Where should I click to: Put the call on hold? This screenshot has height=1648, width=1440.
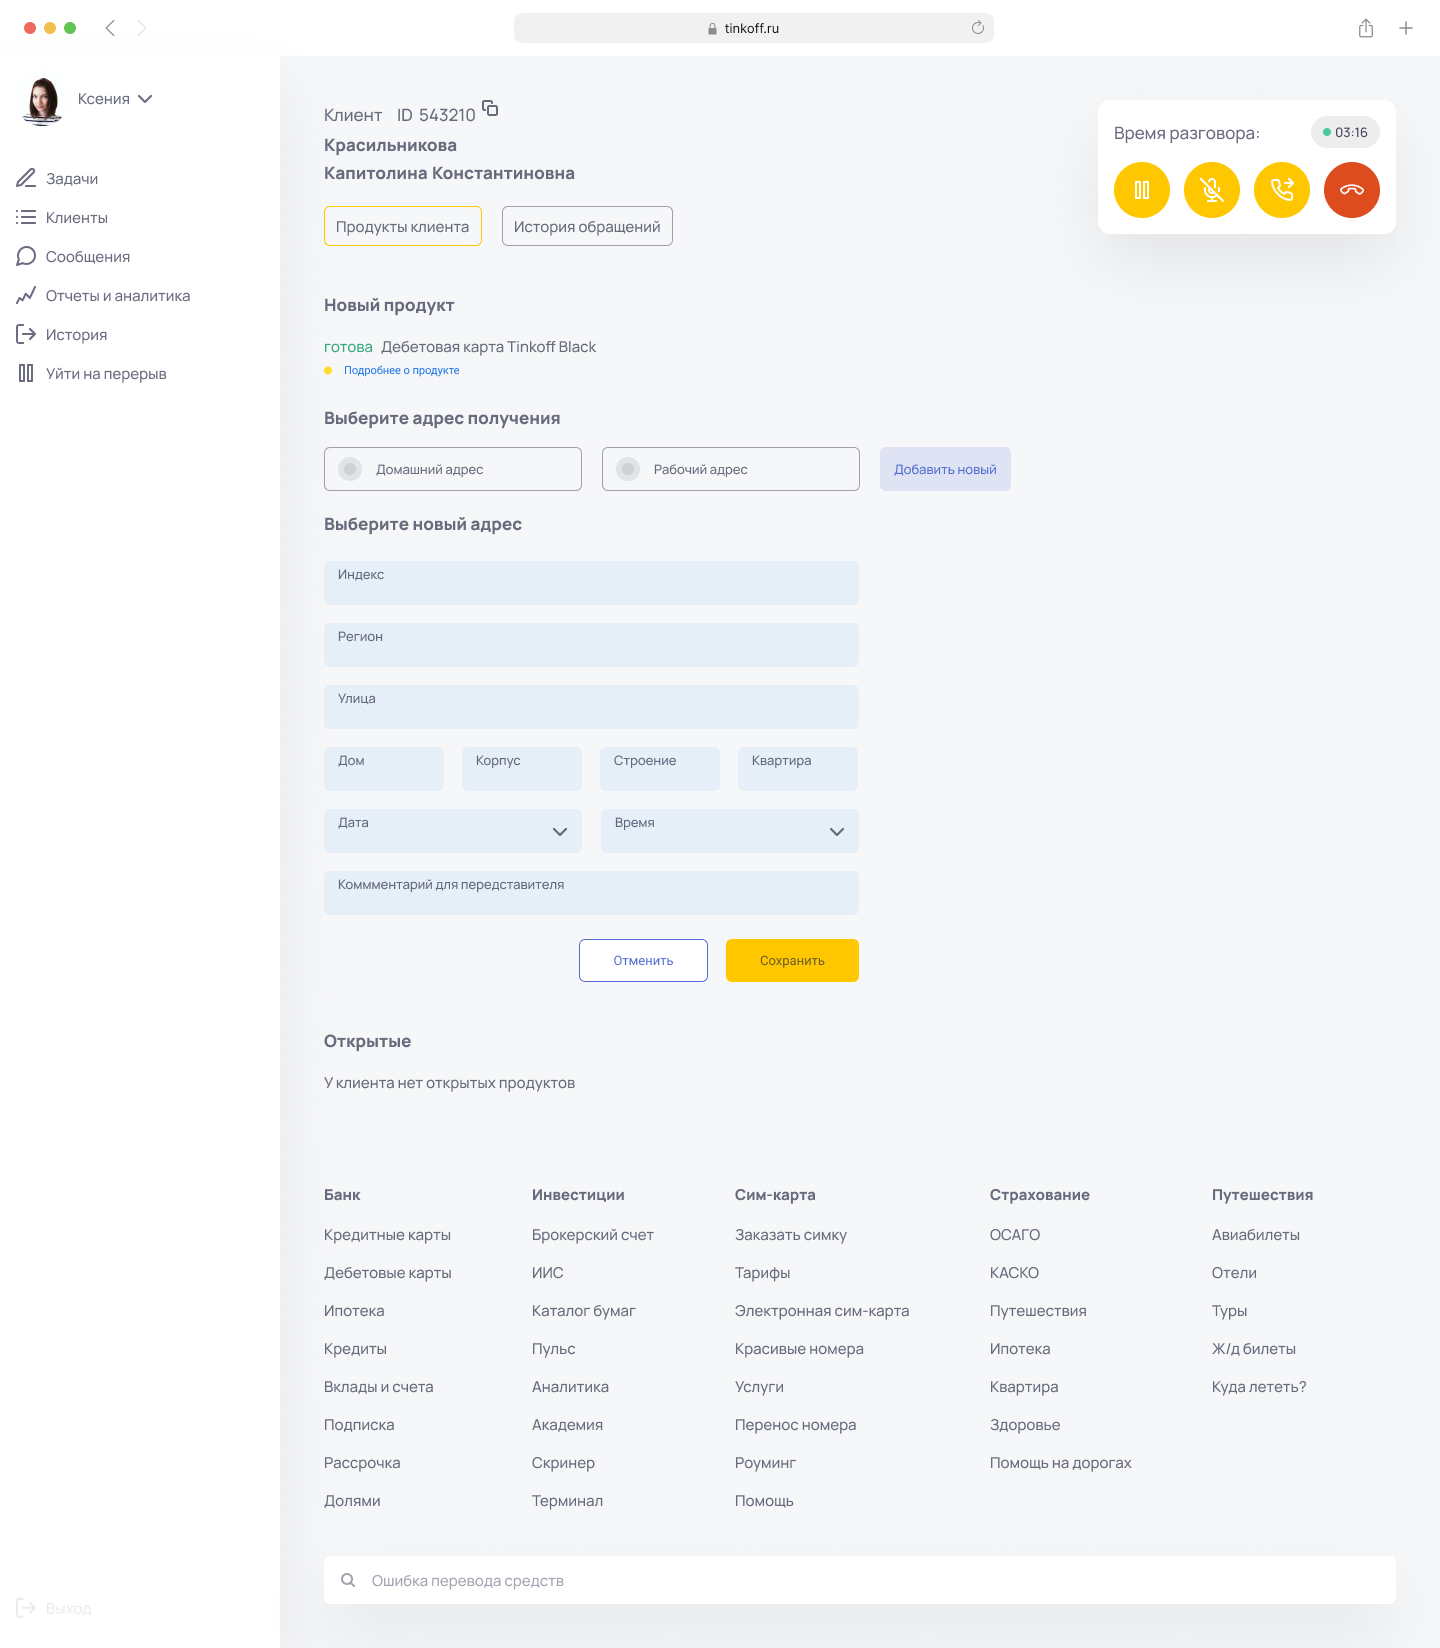(1141, 190)
